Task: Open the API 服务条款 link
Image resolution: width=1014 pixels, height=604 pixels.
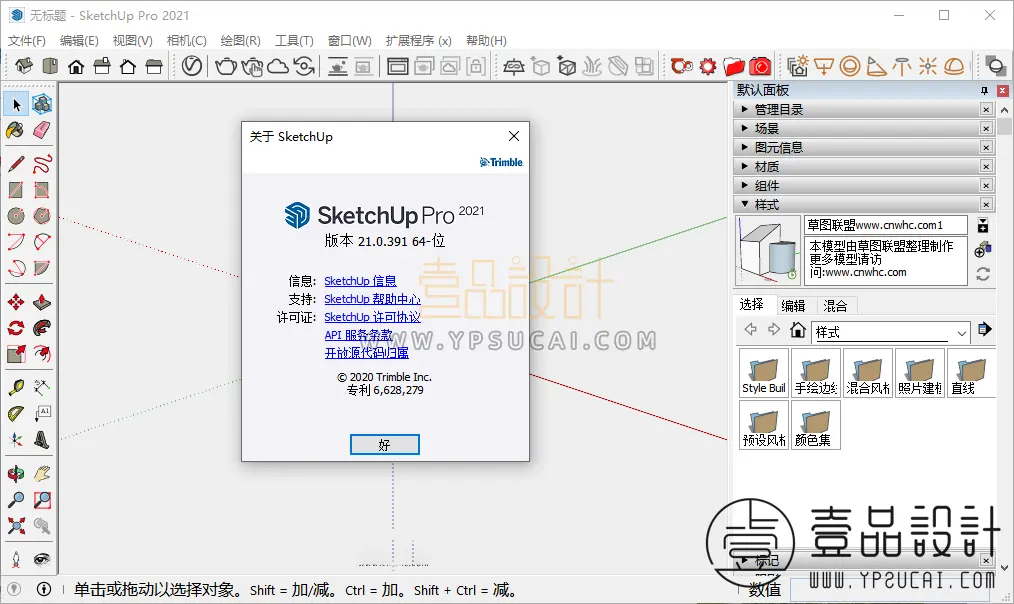Action: tap(359, 335)
